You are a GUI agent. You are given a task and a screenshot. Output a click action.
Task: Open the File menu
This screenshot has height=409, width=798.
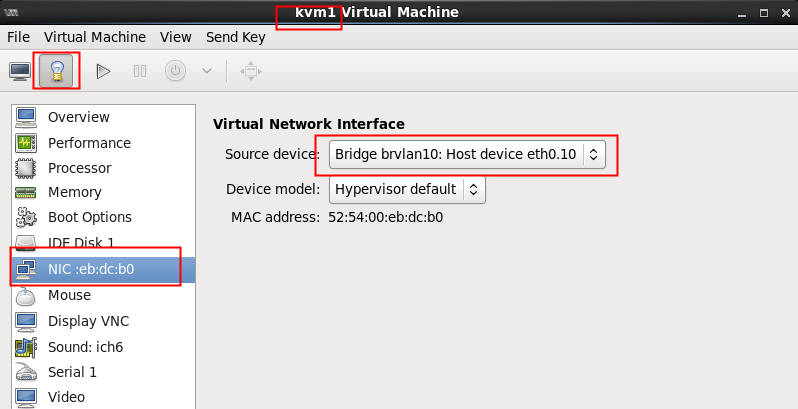coord(18,37)
